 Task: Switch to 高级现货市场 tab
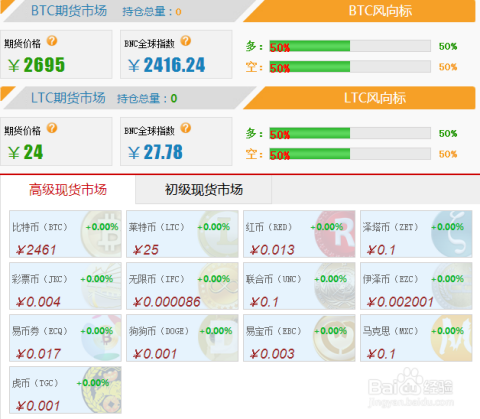coord(68,190)
